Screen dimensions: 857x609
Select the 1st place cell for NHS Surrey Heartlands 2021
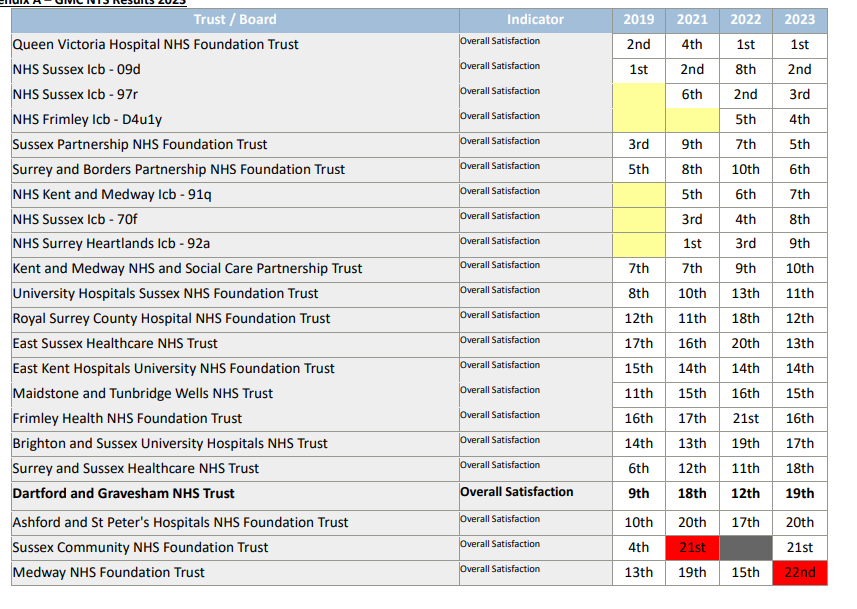[692, 243]
